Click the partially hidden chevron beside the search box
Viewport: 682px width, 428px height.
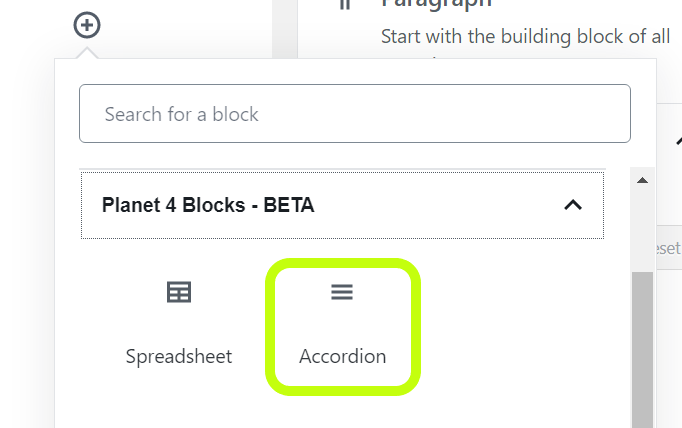click(679, 141)
